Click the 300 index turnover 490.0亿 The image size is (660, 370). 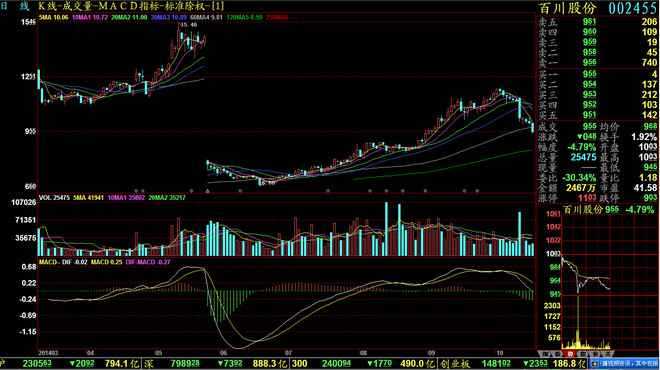click(x=418, y=364)
